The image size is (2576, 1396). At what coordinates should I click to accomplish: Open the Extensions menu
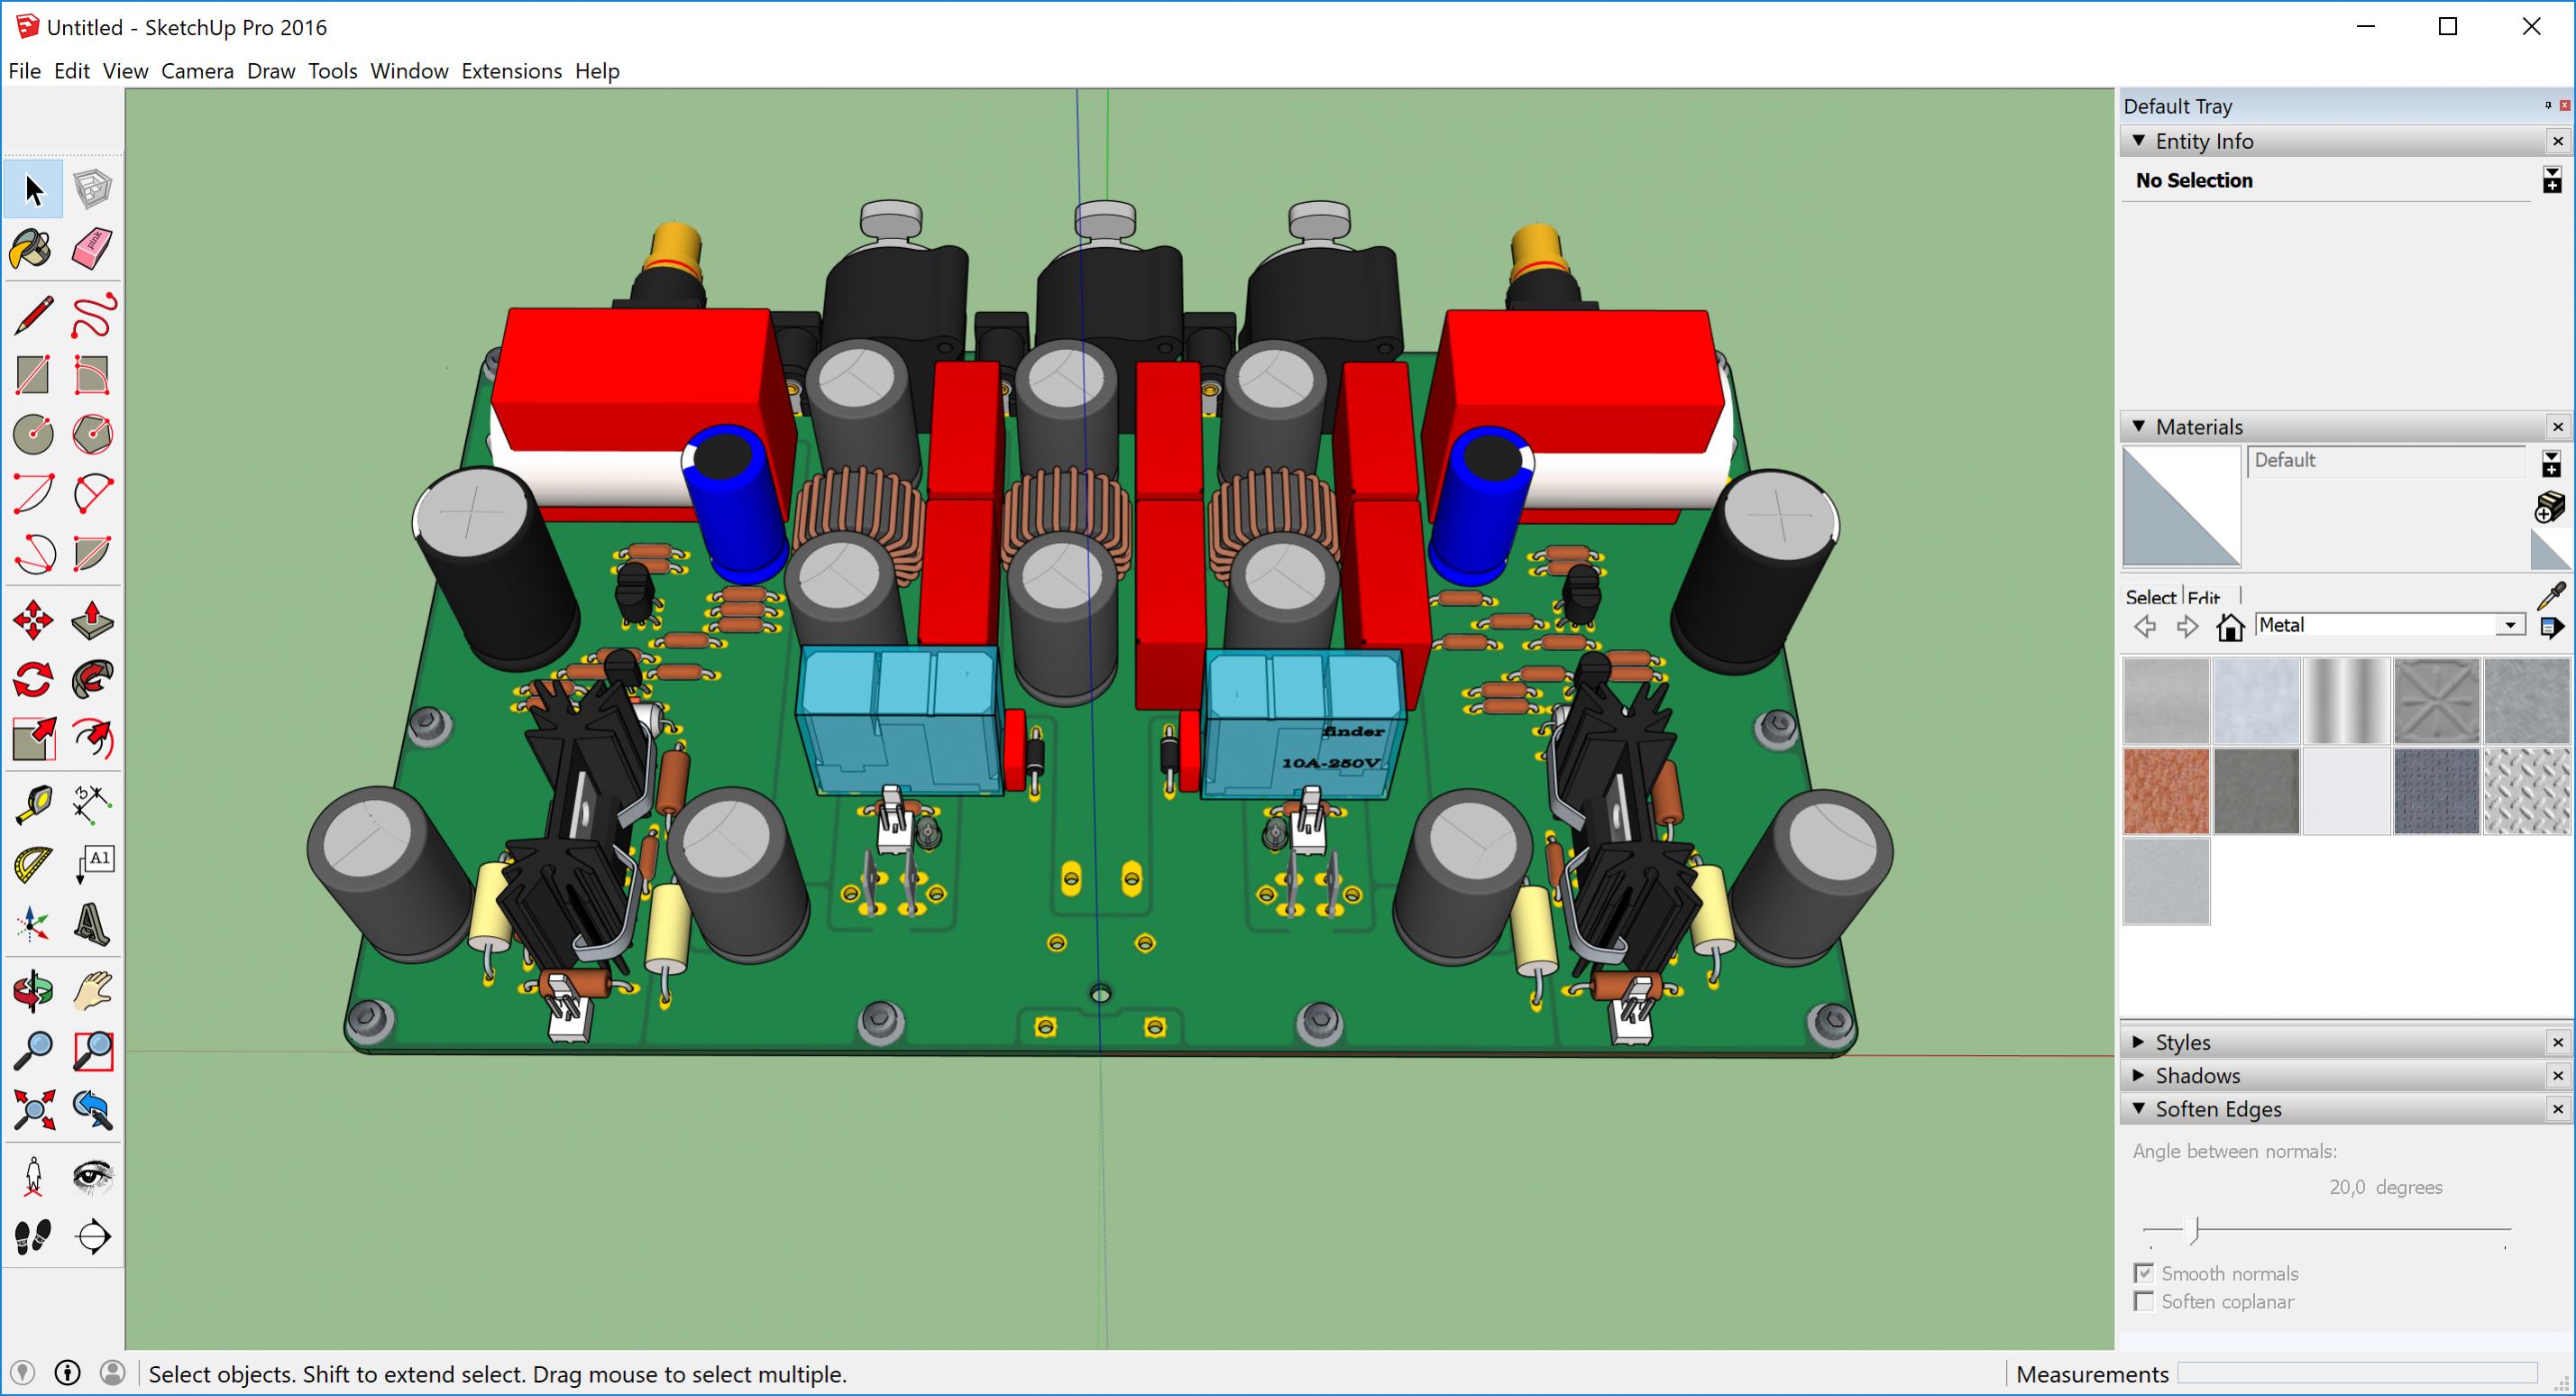click(511, 71)
